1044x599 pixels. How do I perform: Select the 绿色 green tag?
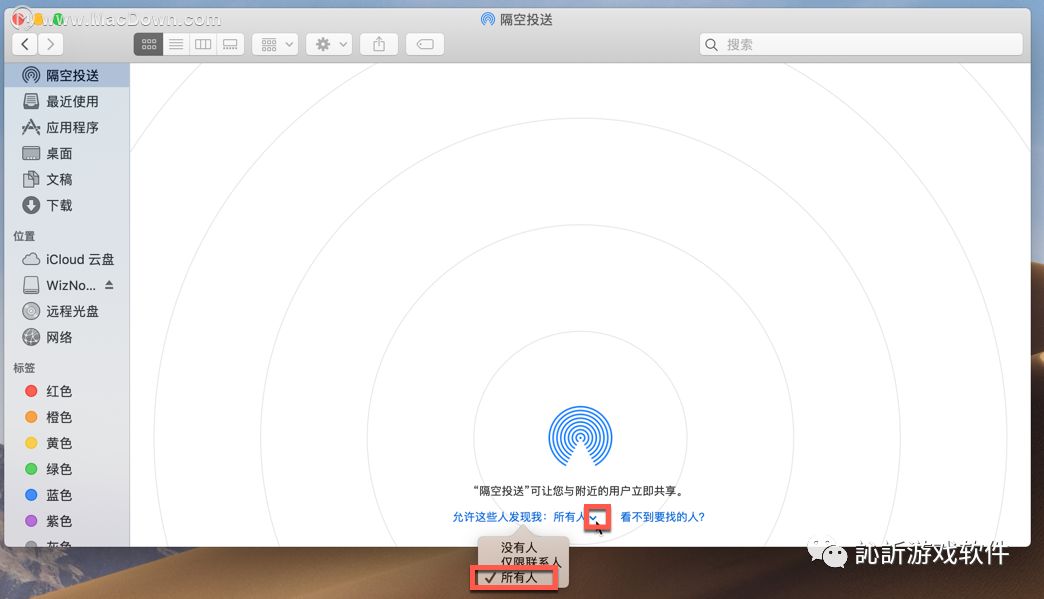67,469
